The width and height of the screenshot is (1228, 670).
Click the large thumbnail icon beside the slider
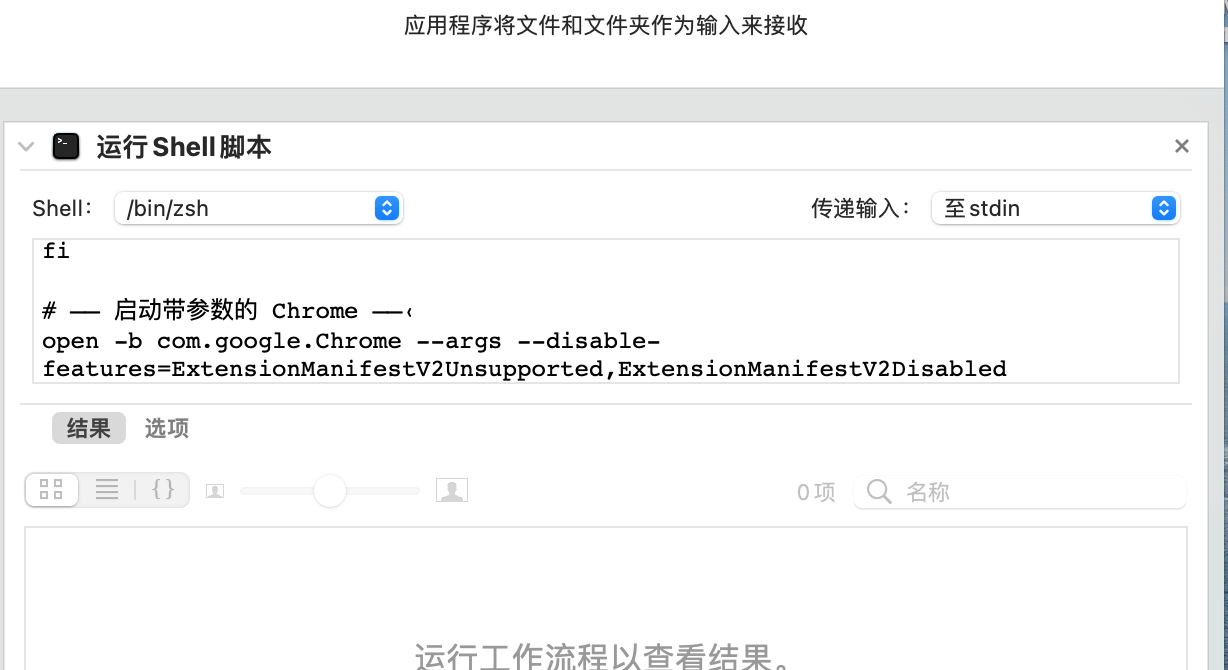pos(452,490)
